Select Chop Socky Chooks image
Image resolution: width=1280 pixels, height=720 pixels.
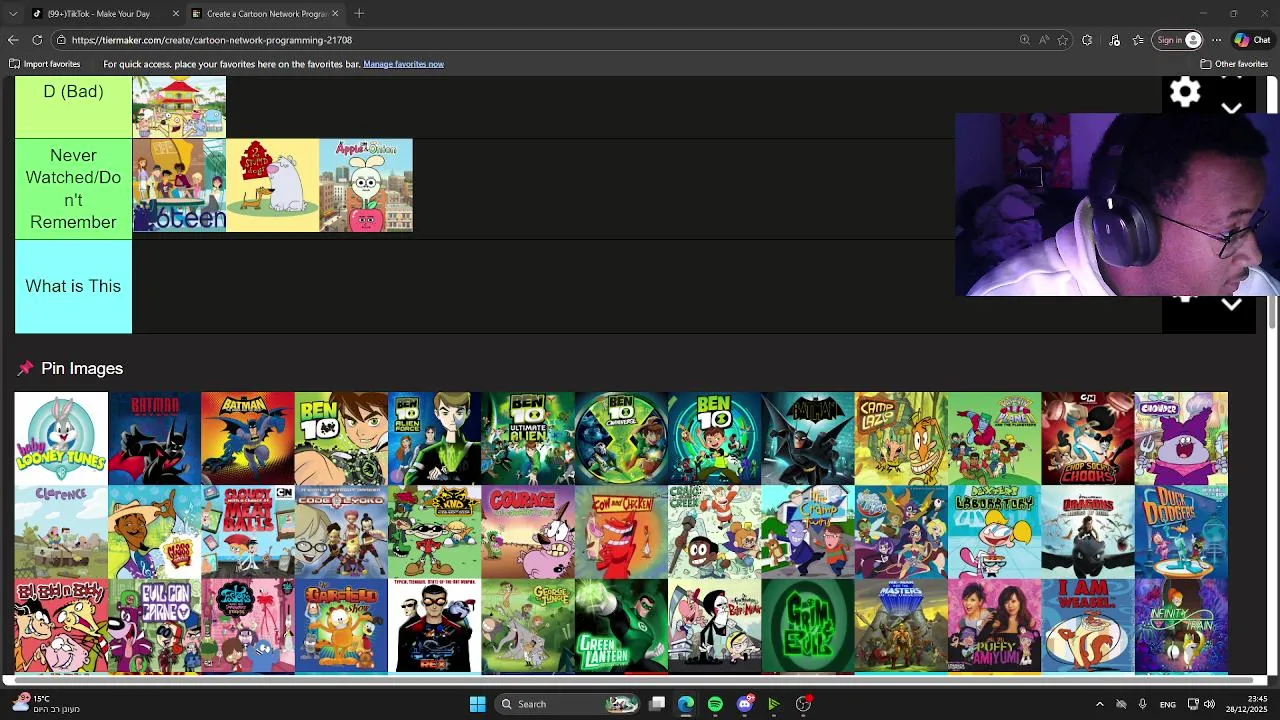pyautogui.click(x=1088, y=438)
